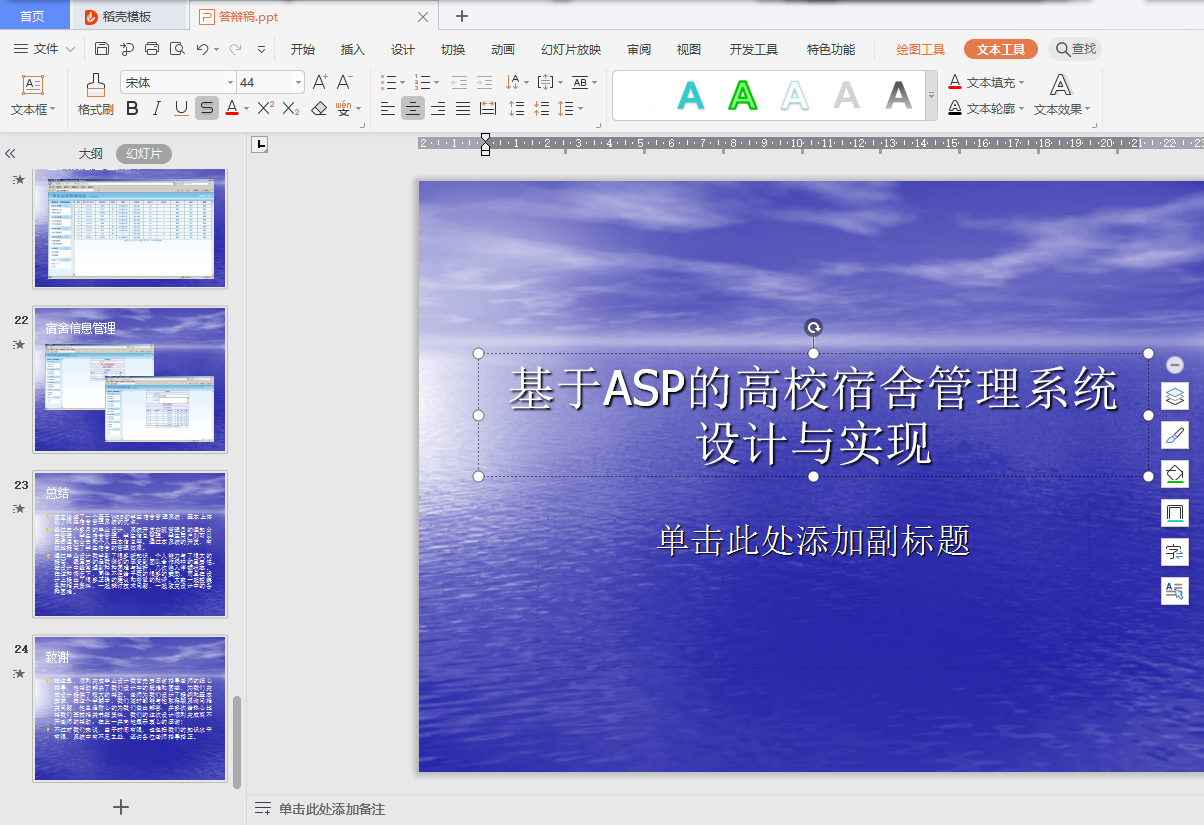Apply superscript formatting icon
The image size is (1204, 825).
[265, 108]
